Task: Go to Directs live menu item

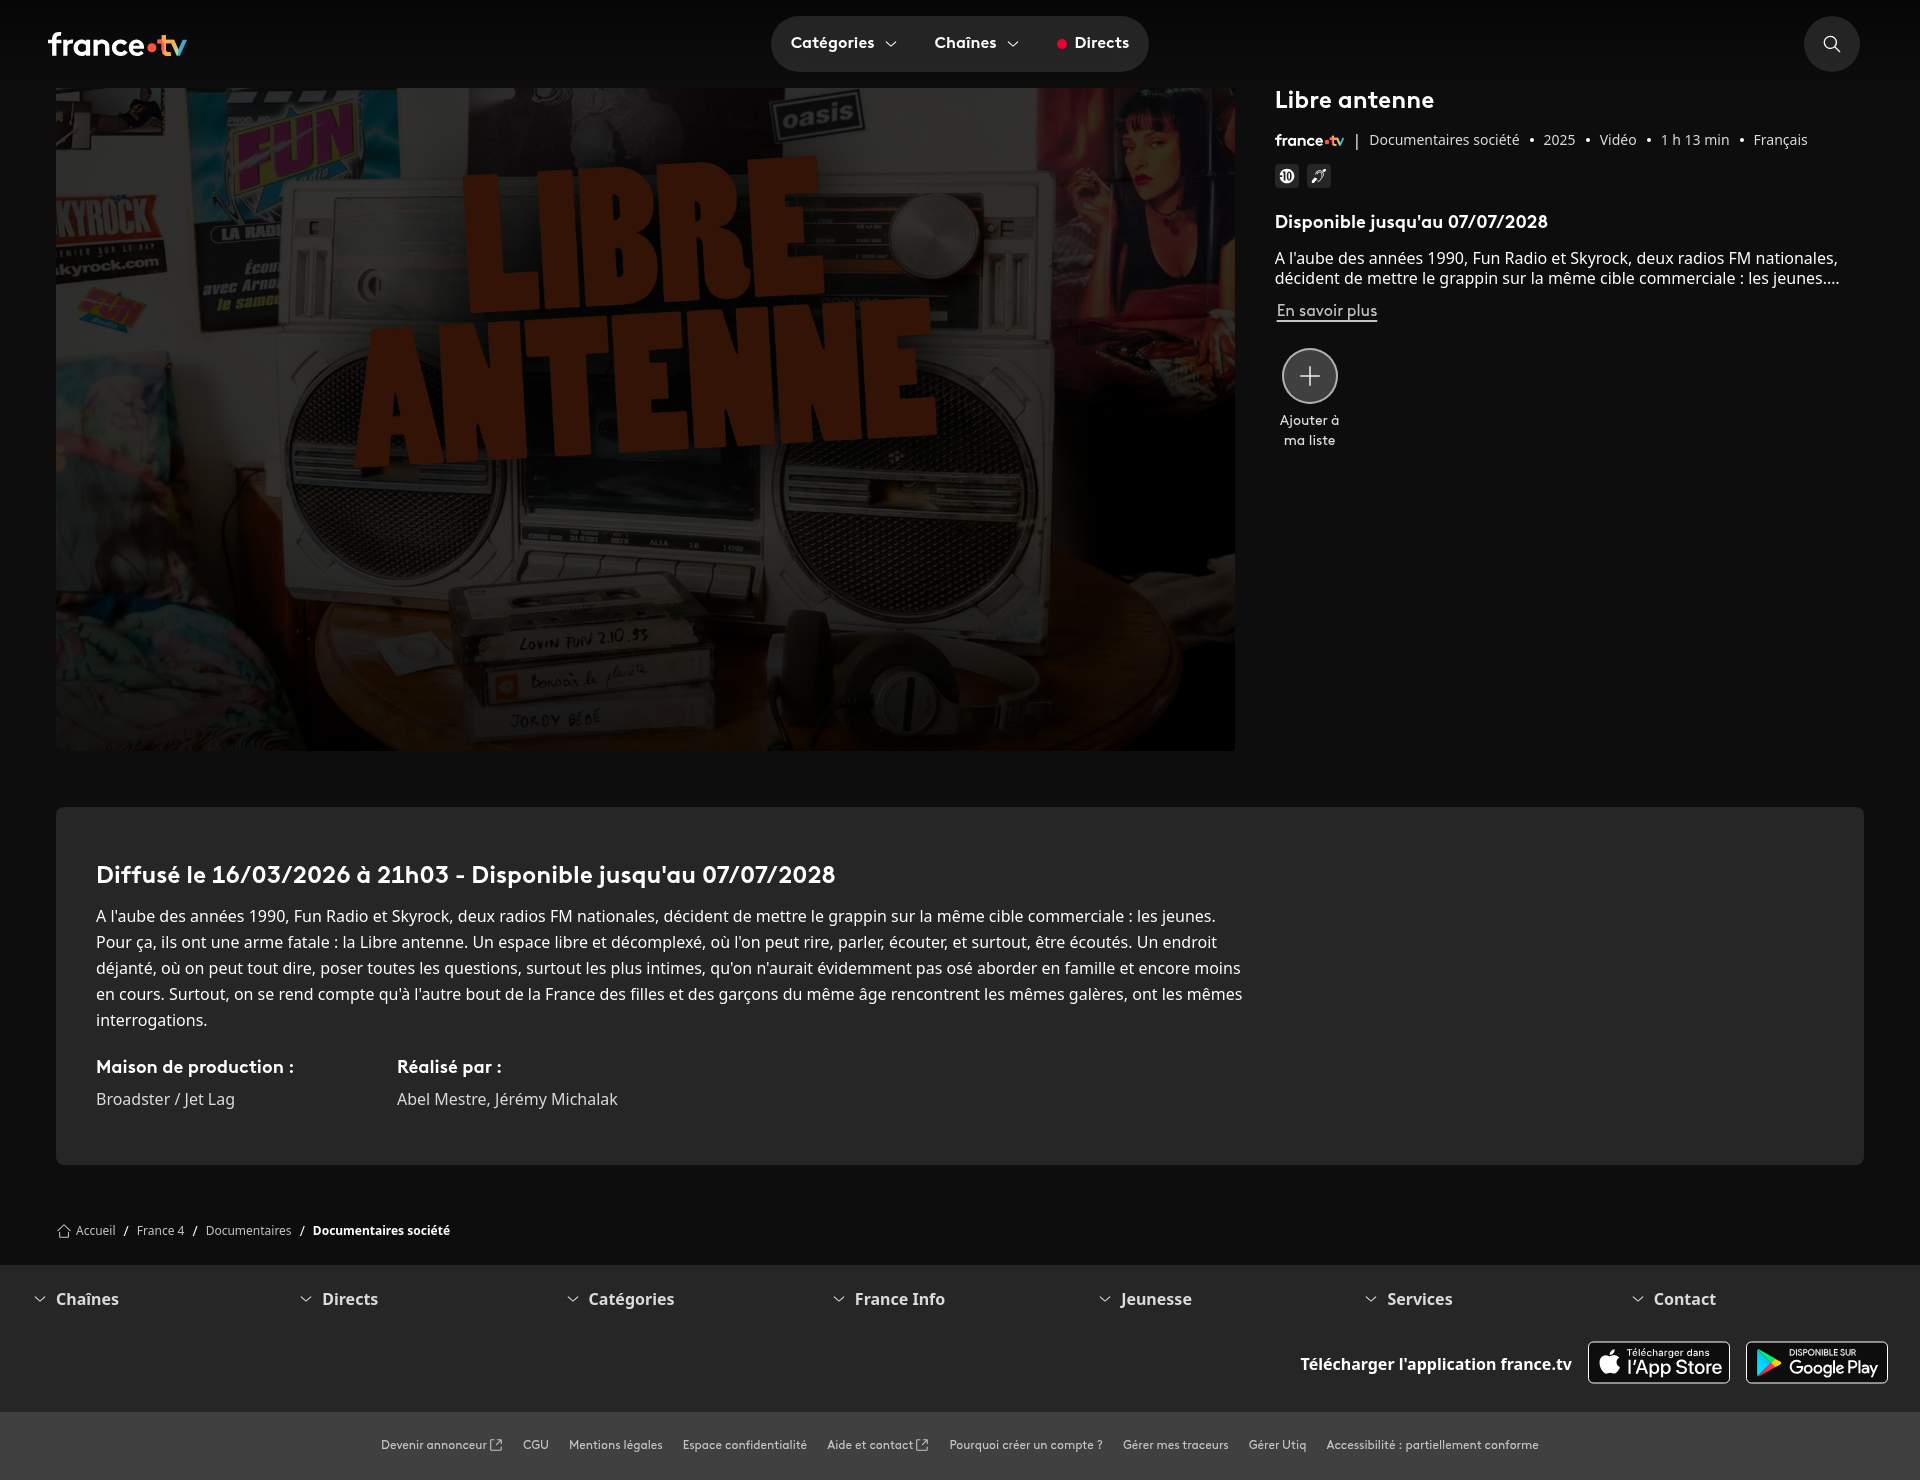Action: pos(1093,43)
